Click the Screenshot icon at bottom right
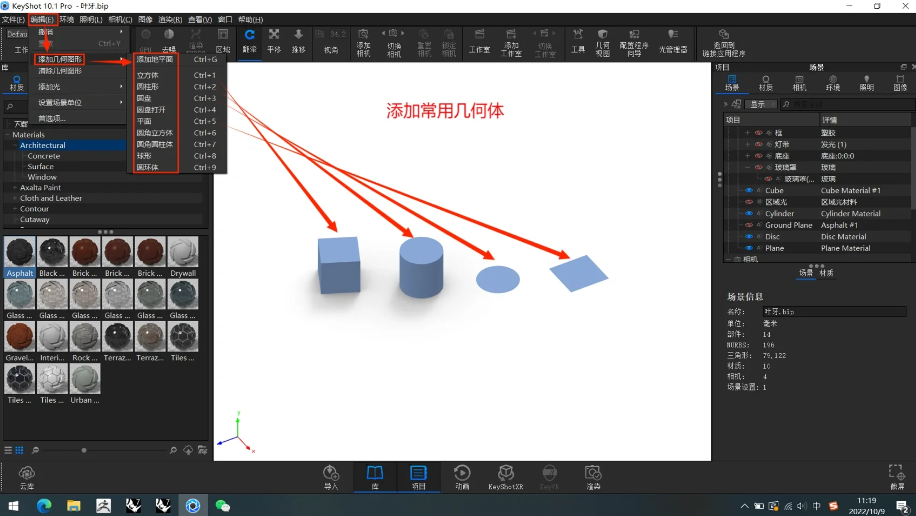 896,474
